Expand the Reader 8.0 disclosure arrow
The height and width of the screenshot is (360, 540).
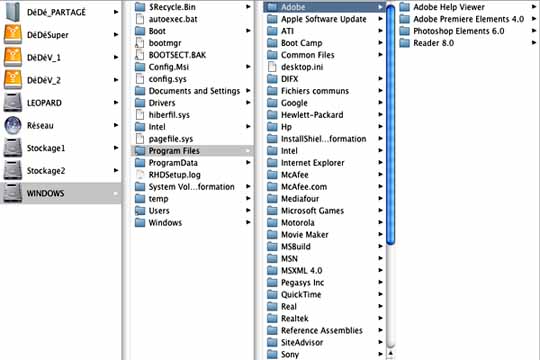534,43
